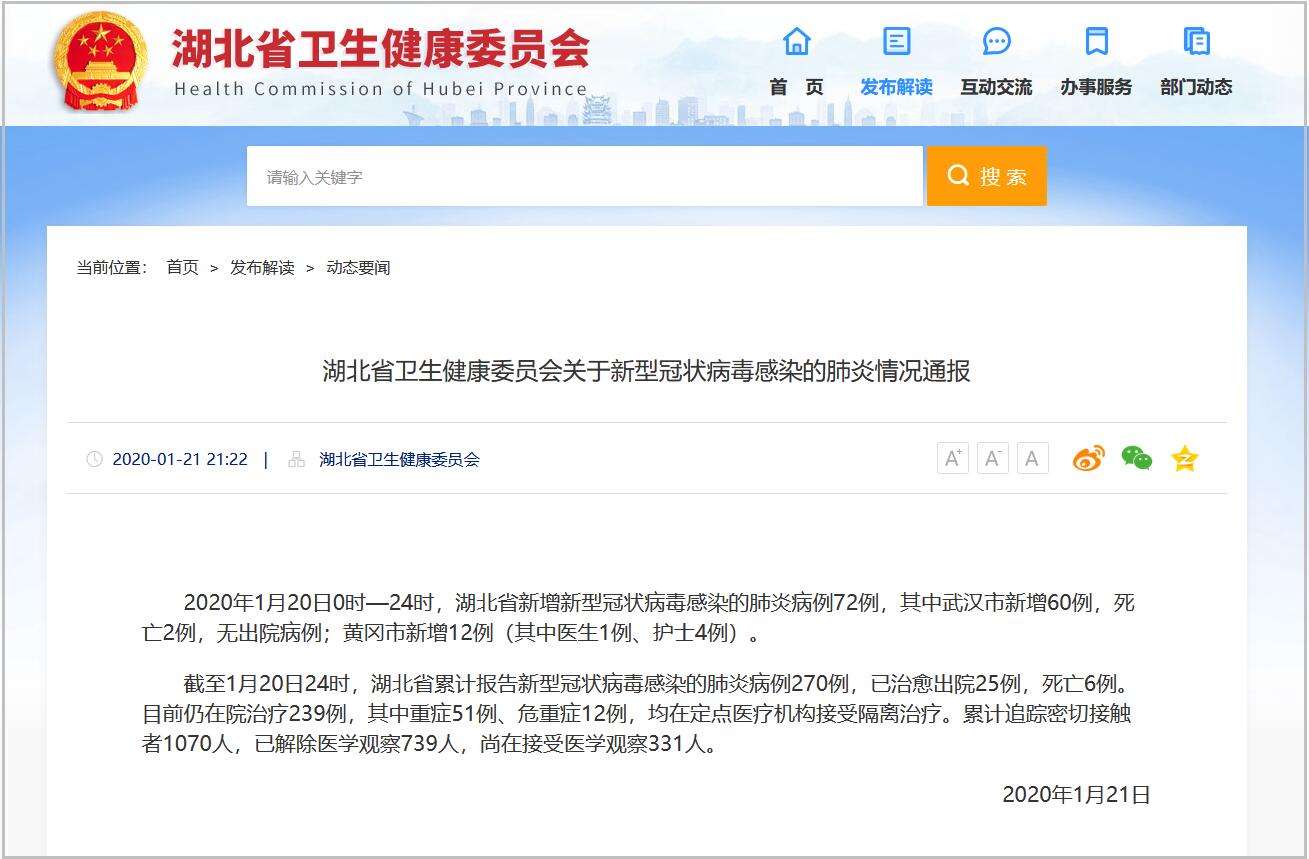Screen dimensions: 1309x859
Task: Follow the 发布解读 breadcrumb link
Action: (x=263, y=267)
